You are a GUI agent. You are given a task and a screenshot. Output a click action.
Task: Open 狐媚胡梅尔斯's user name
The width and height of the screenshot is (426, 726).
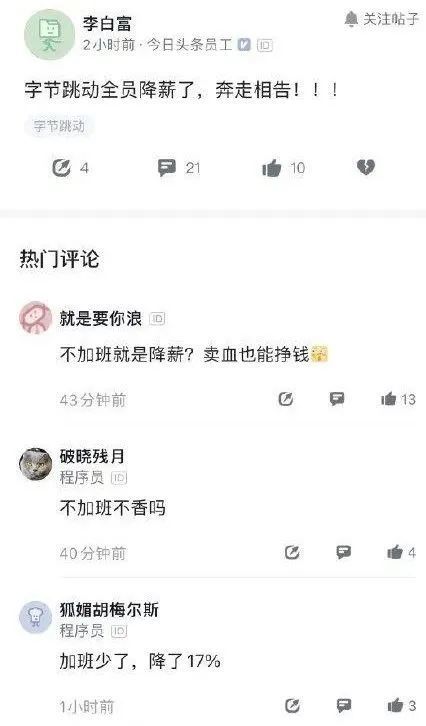pos(109,610)
